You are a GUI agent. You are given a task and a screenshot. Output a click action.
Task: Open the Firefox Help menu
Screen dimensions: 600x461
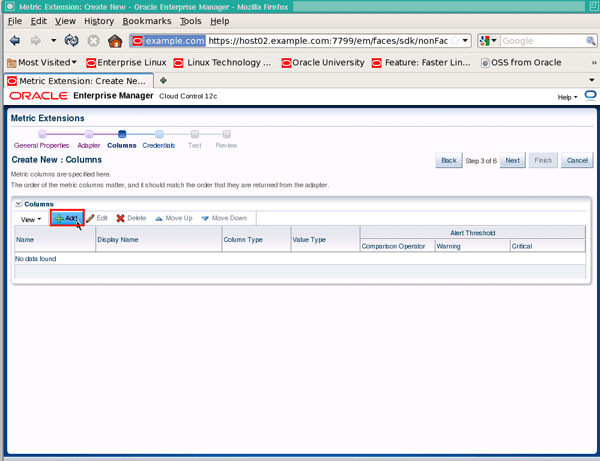pos(220,21)
